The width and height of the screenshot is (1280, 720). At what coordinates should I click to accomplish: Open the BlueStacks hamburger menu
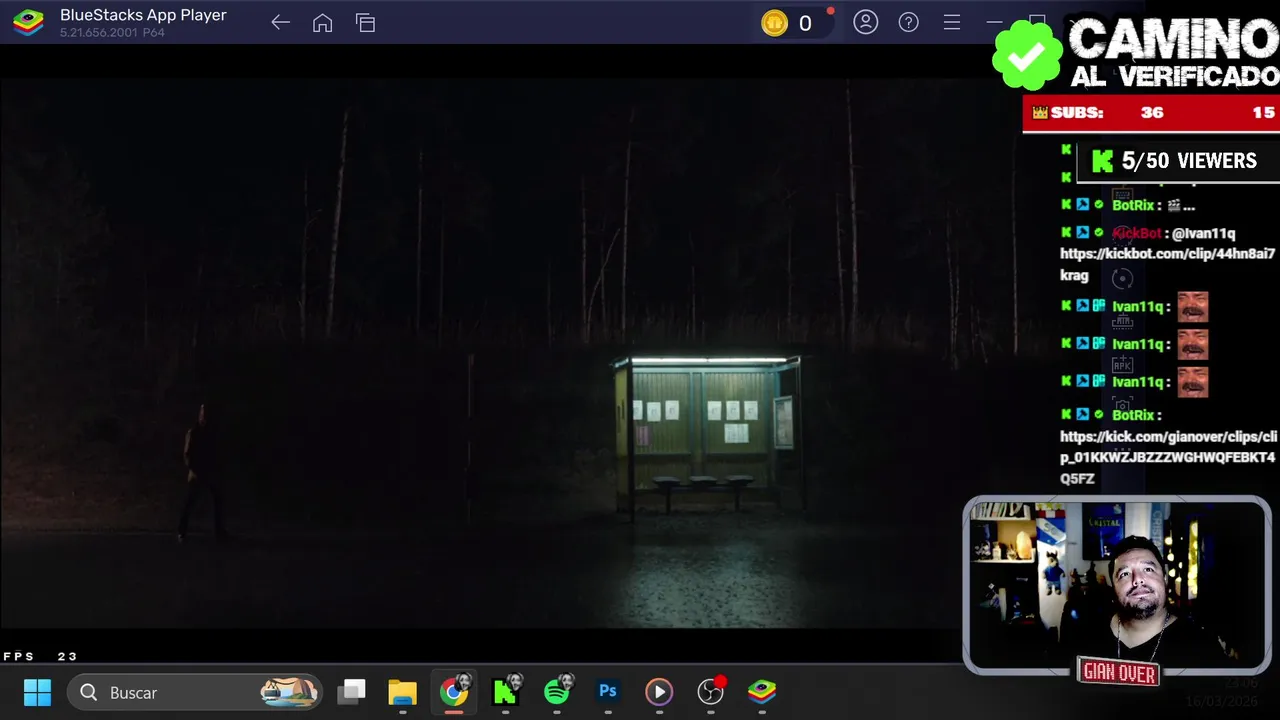(x=952, y=22)
